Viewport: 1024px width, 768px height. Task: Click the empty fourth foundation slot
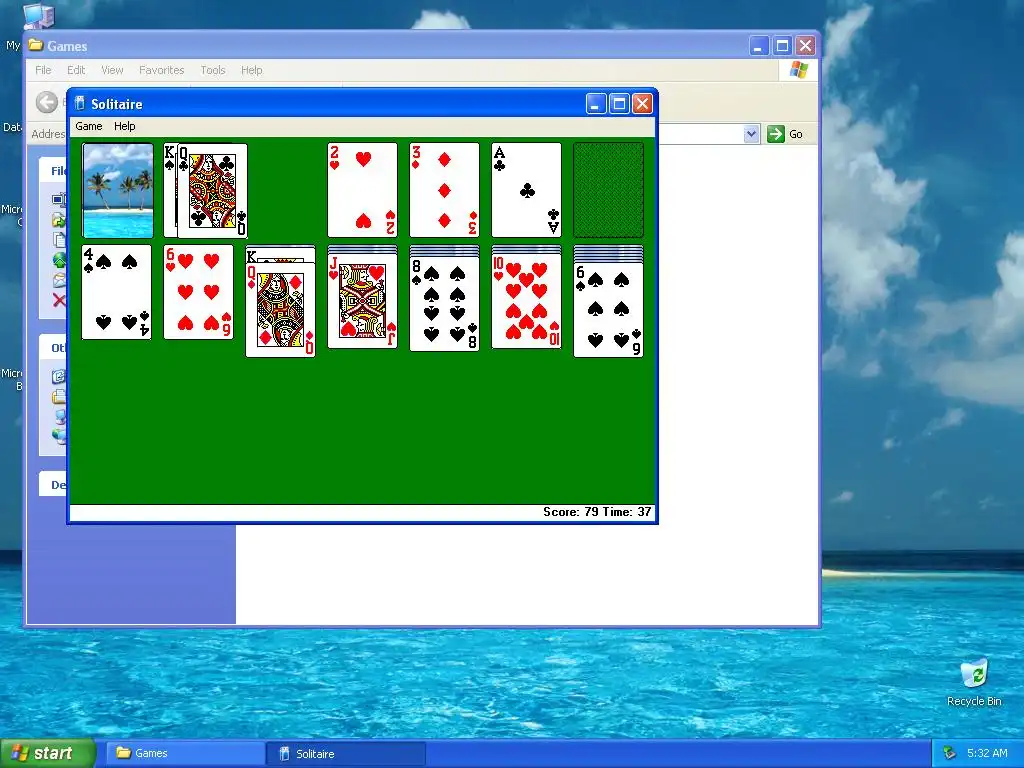[608, 190]
